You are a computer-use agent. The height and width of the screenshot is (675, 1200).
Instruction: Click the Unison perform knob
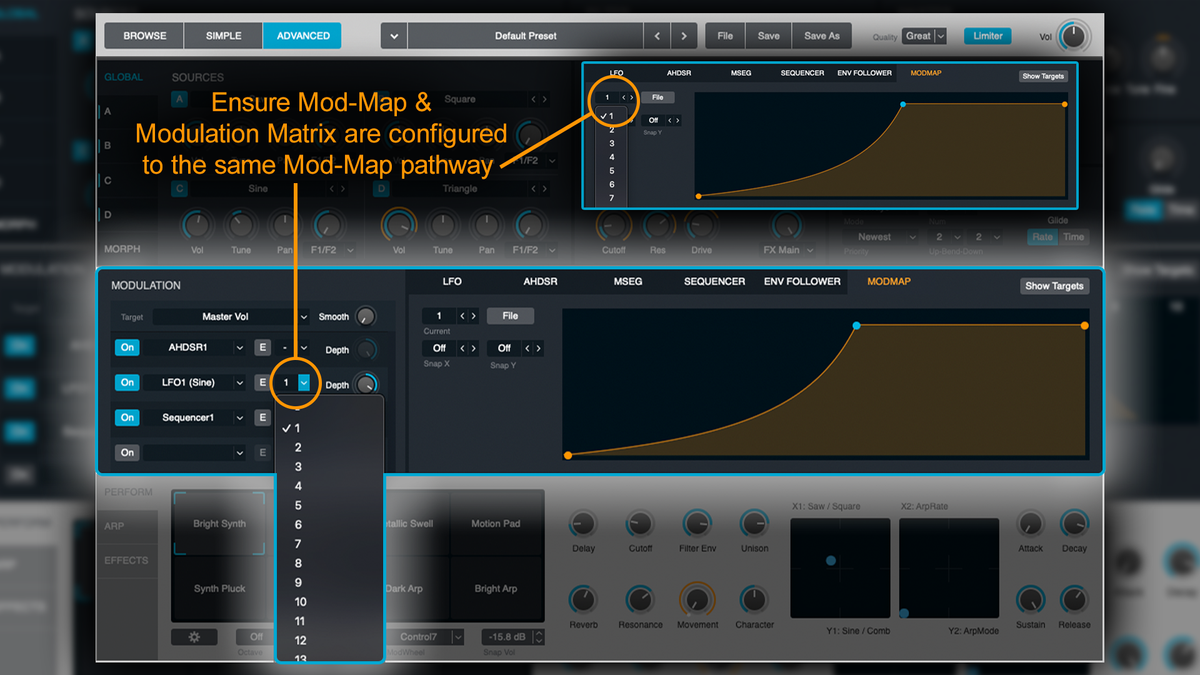point(753,525)
